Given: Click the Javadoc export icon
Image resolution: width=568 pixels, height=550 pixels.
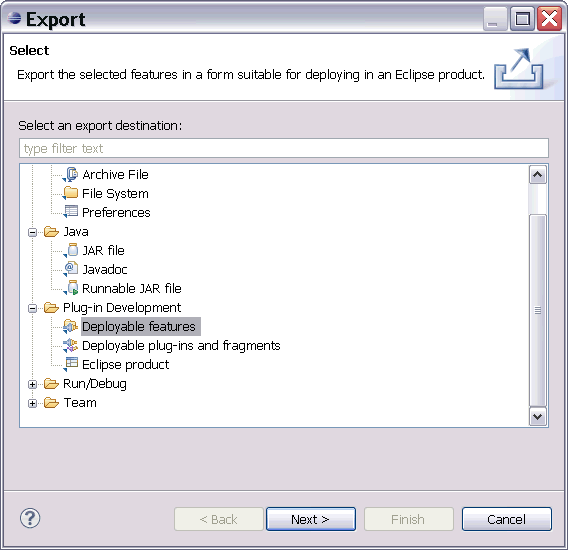Looking at the screenshot, I should [x=71, y=269].
